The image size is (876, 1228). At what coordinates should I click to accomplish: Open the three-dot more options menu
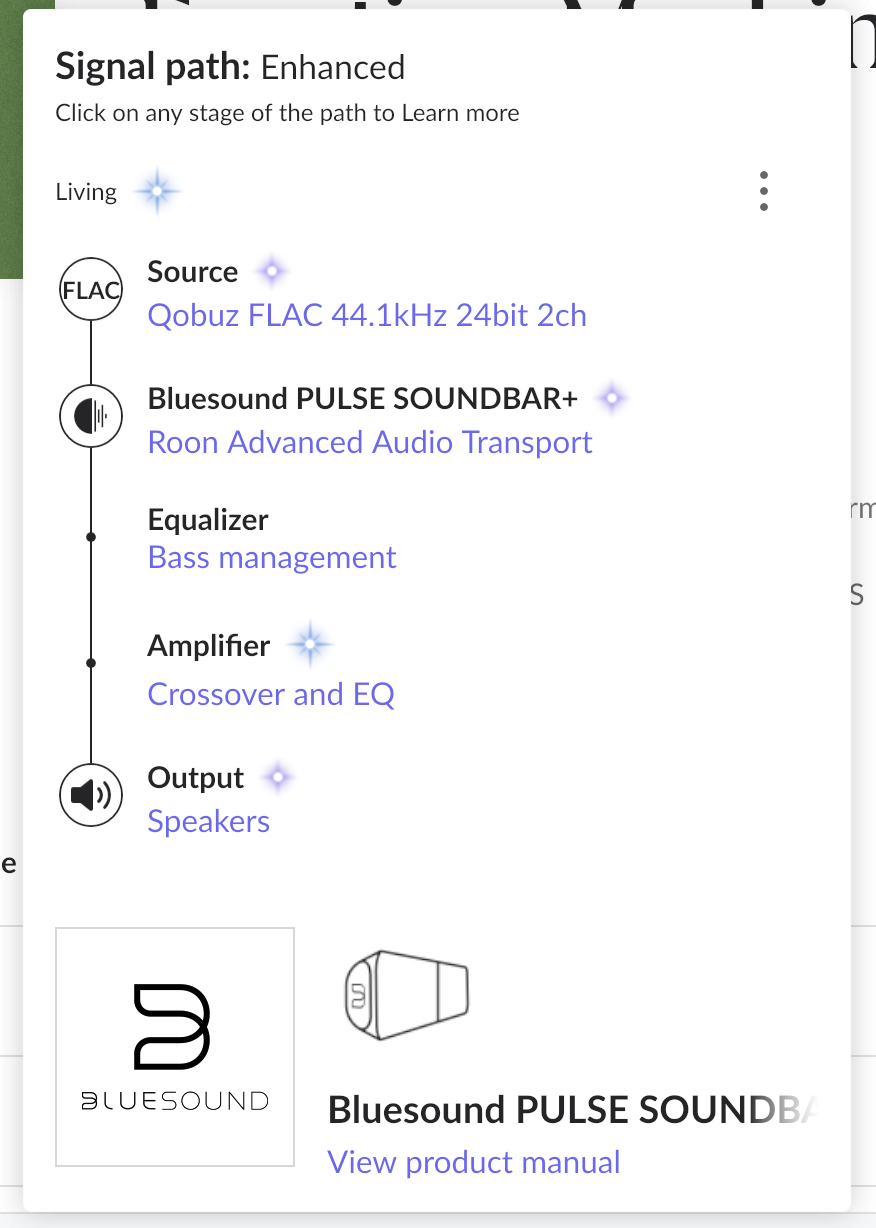click(x=764, y=191)
